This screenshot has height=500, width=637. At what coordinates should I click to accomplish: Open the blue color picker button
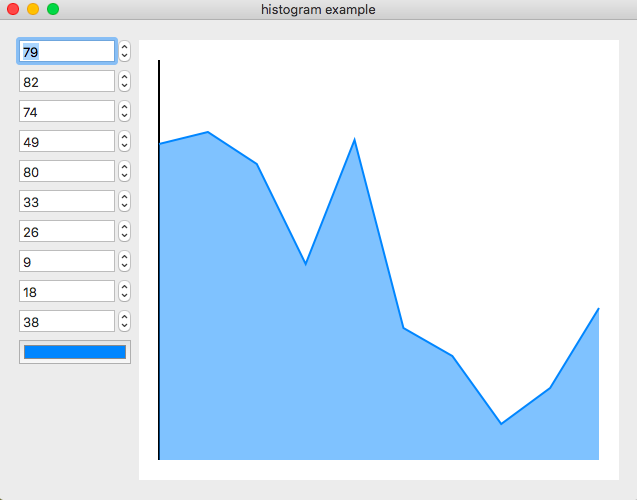point(75,352)
